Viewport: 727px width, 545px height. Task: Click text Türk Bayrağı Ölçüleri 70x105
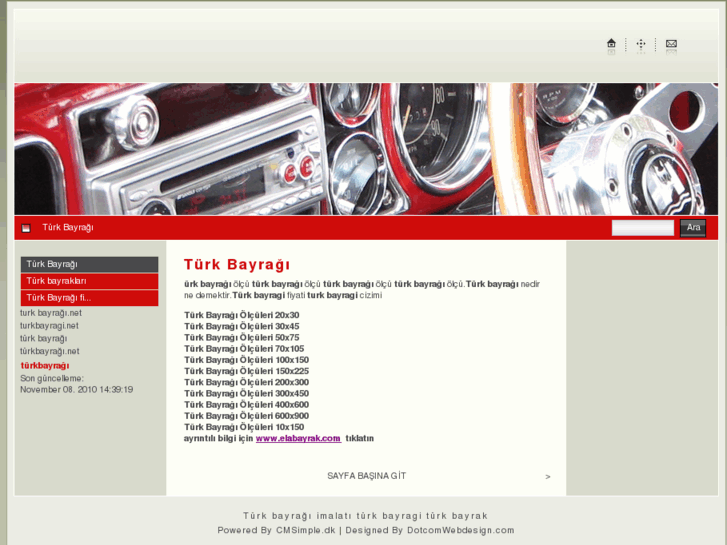(x=244, y=348)
